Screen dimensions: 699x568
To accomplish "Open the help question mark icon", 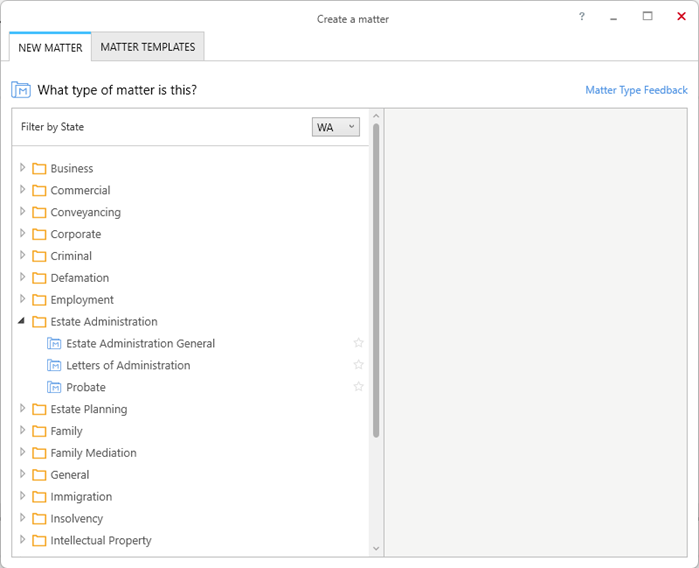I will (x=582, y=17).
